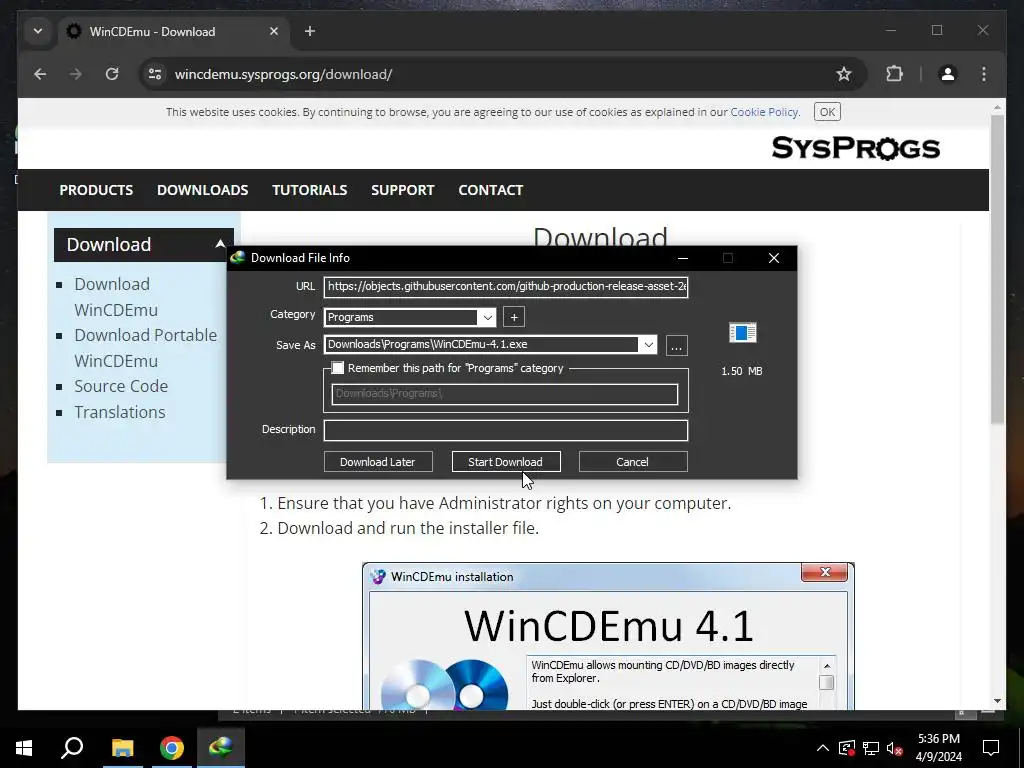Expand the Category Programs dropdown

click(x=487, y=317)
